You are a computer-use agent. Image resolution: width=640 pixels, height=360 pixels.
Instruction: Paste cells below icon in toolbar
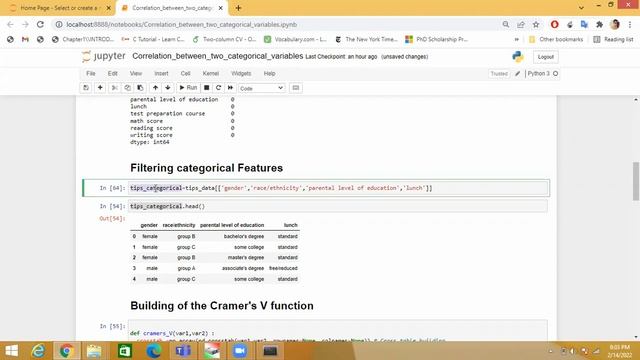coord(140,88)
